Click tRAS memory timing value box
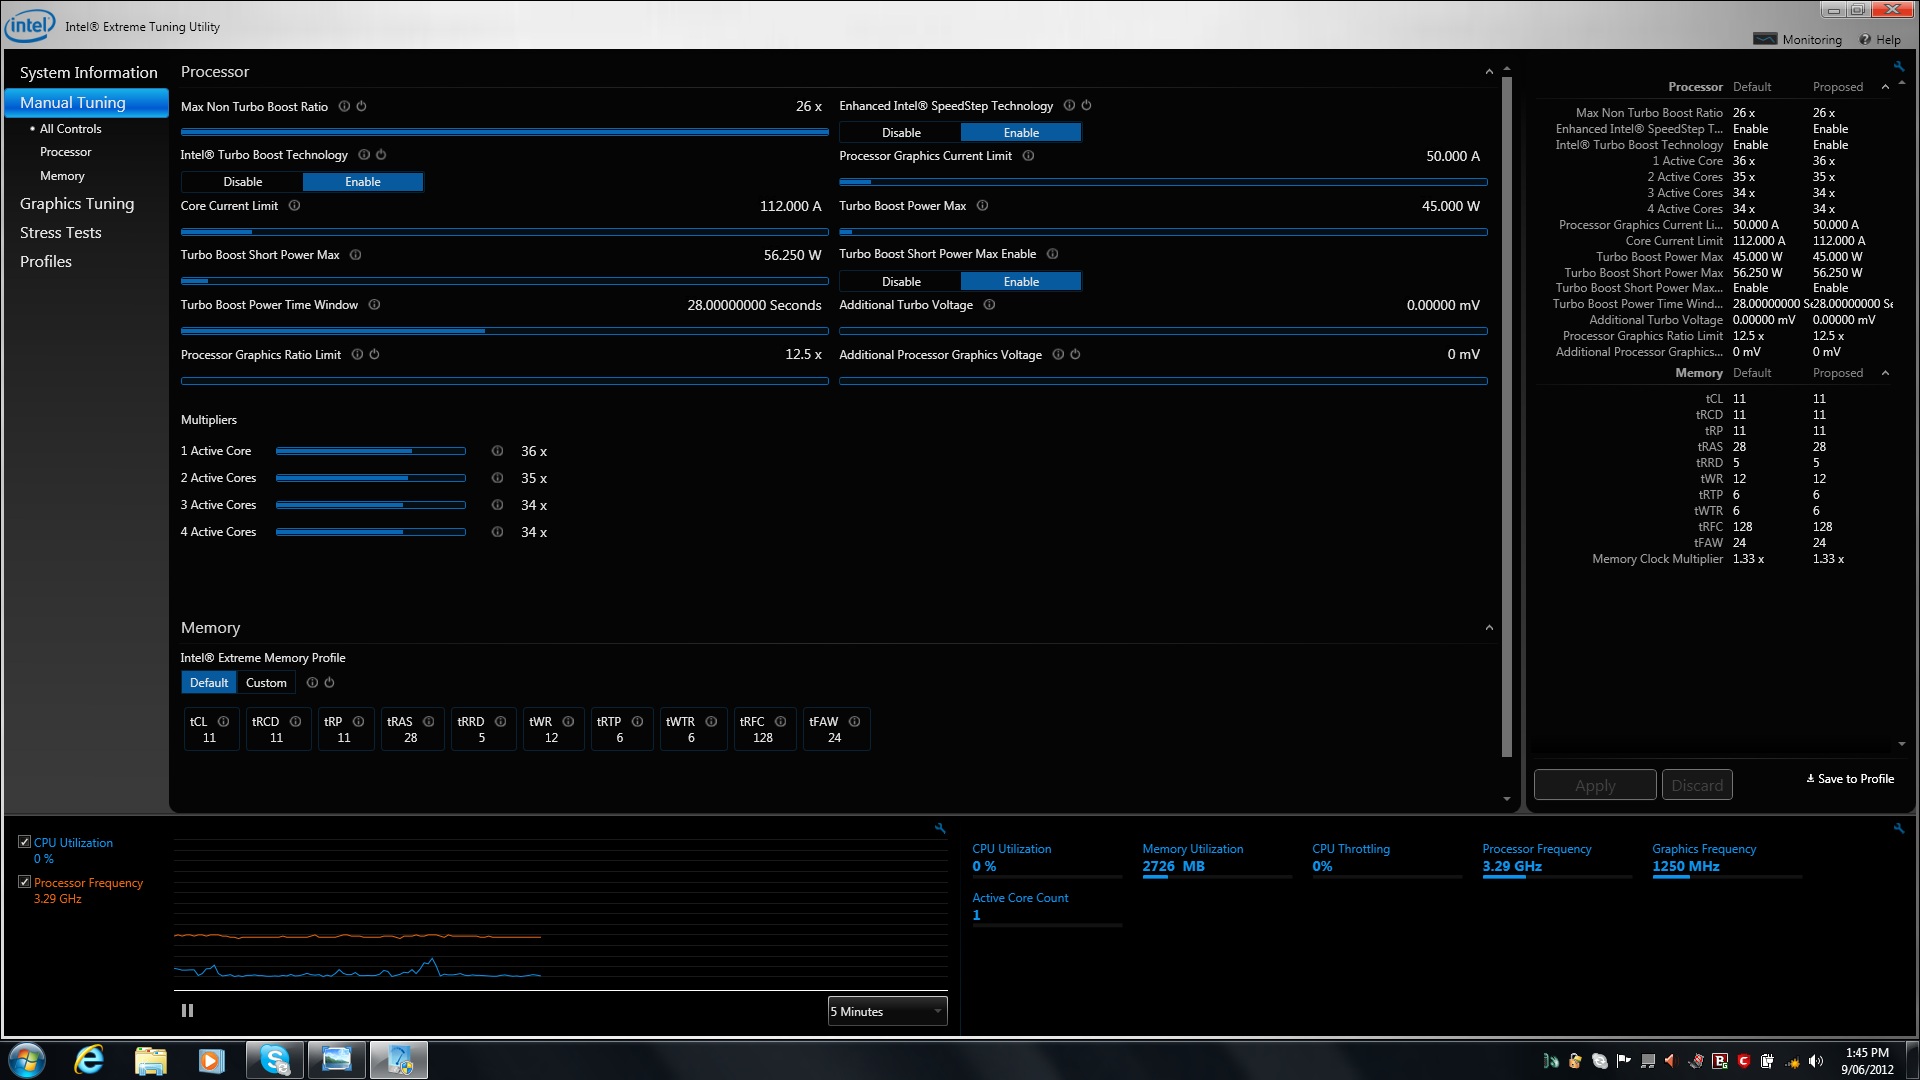The width and height of the screenshot is (1920, 1080). 412,729
